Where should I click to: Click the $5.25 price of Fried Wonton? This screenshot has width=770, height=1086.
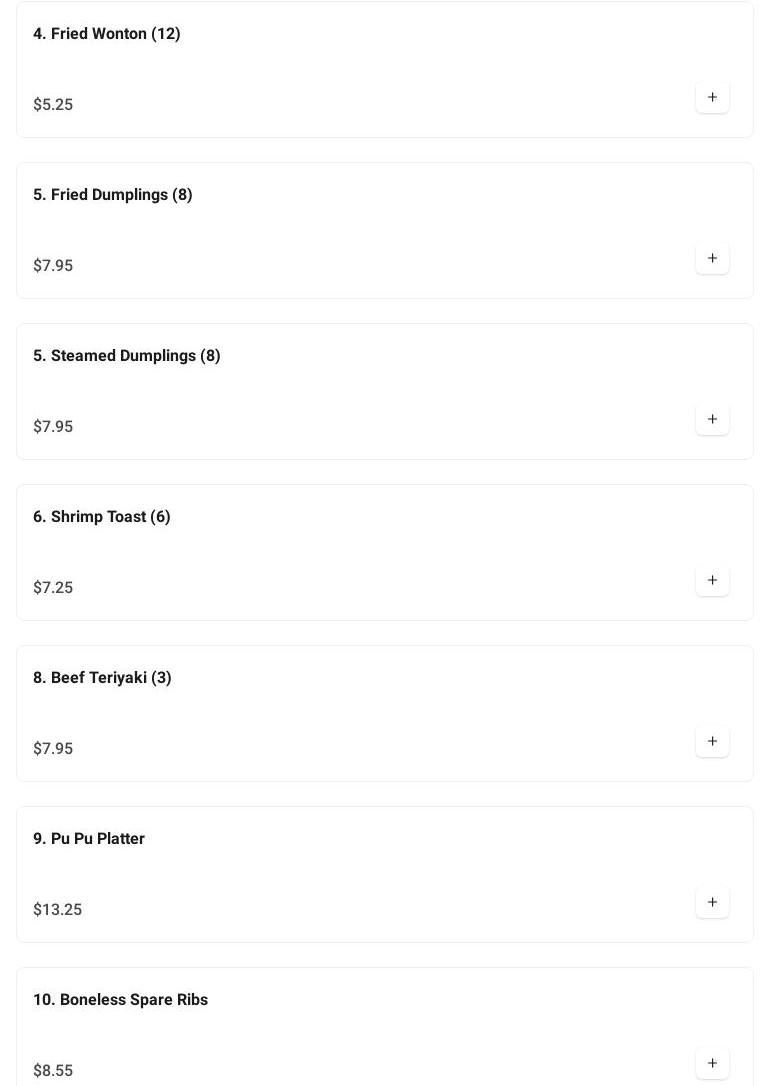pyautogui.click(x=53, y=105)
